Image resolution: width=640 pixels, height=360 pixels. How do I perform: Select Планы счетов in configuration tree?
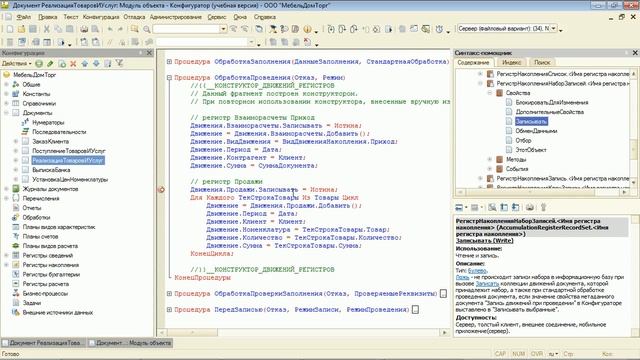tap(40, 236)
